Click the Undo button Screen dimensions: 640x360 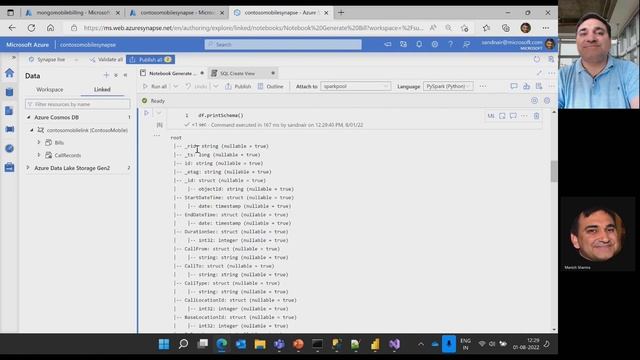coord(197,87)
